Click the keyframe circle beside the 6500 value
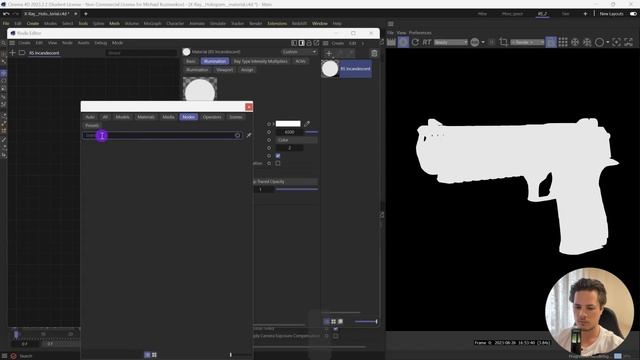Image resolution: width=640 pixels, height=360 pixels. (x=269, y=132)
